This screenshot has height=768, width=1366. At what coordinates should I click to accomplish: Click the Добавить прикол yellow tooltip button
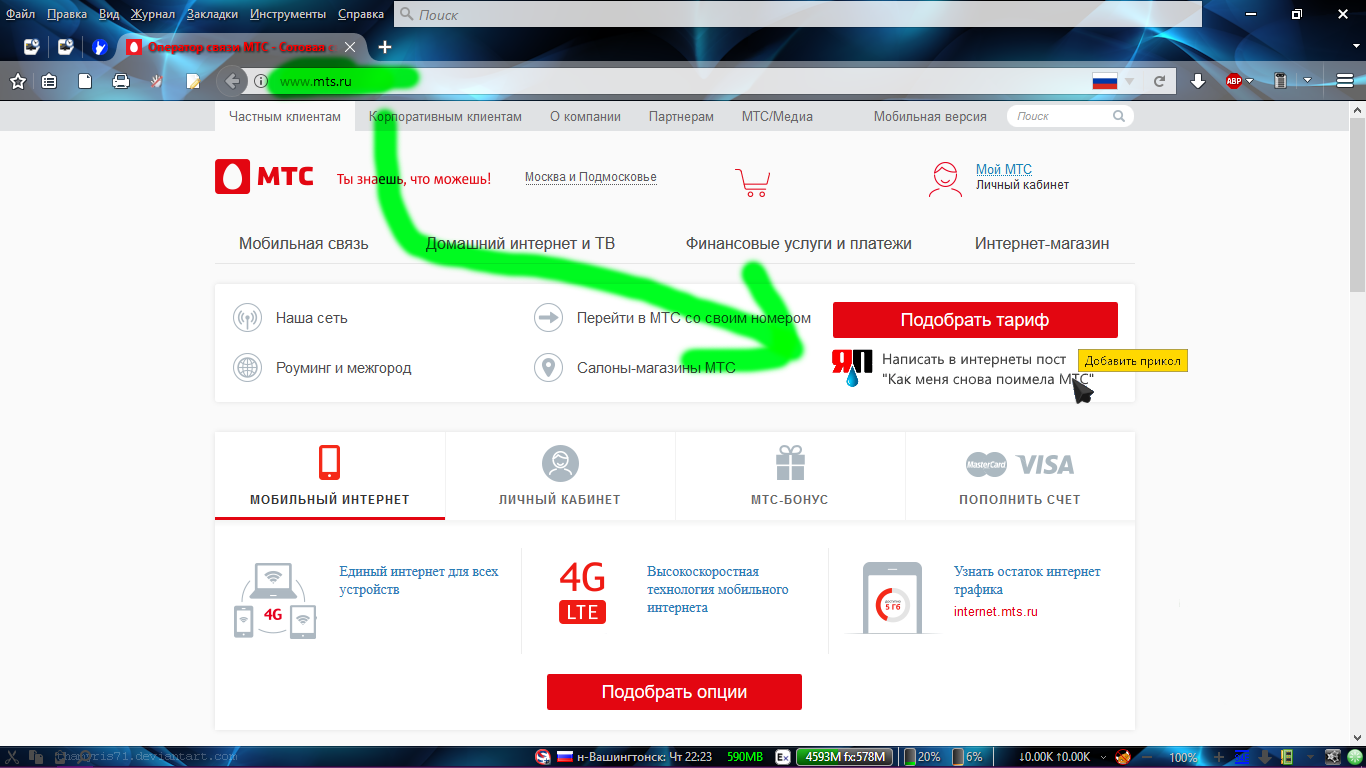pyautogui.click(x=1133, y=361)
